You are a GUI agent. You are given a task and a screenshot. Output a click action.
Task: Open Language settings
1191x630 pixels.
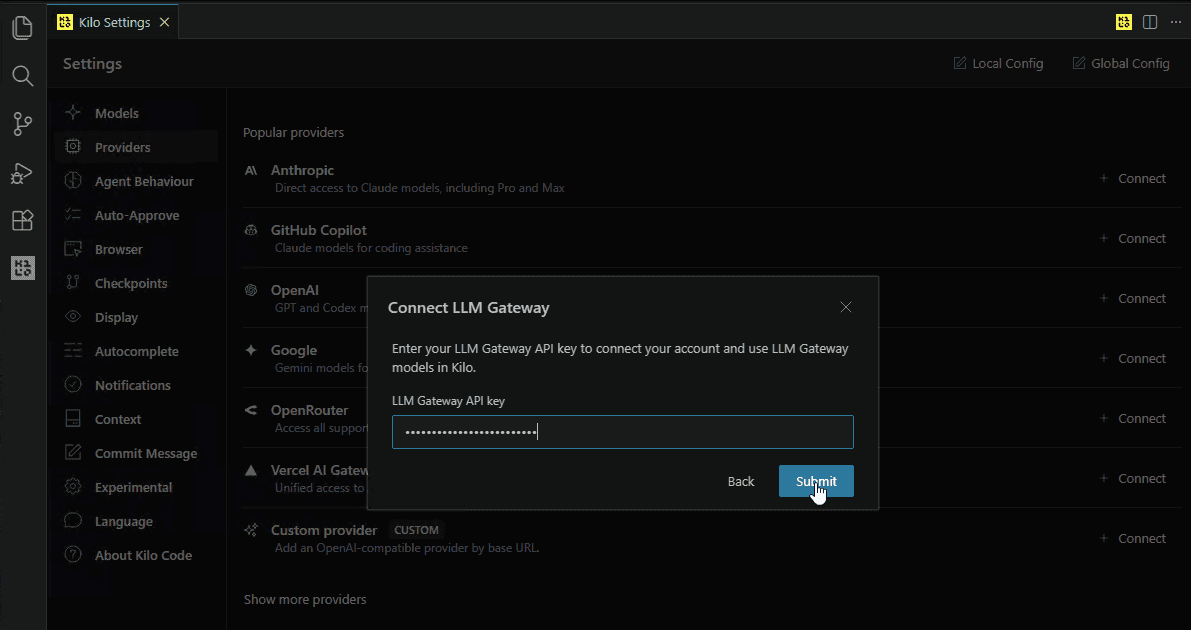(x=136, y=521)
